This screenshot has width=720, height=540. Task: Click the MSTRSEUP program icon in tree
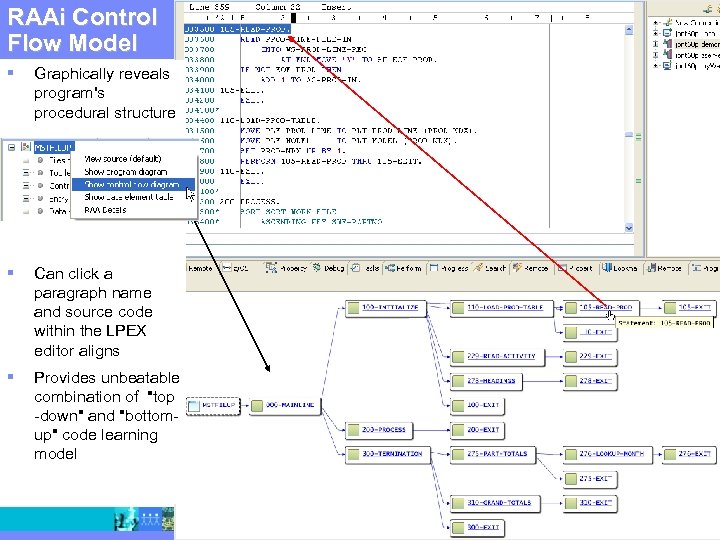[26, 147]
